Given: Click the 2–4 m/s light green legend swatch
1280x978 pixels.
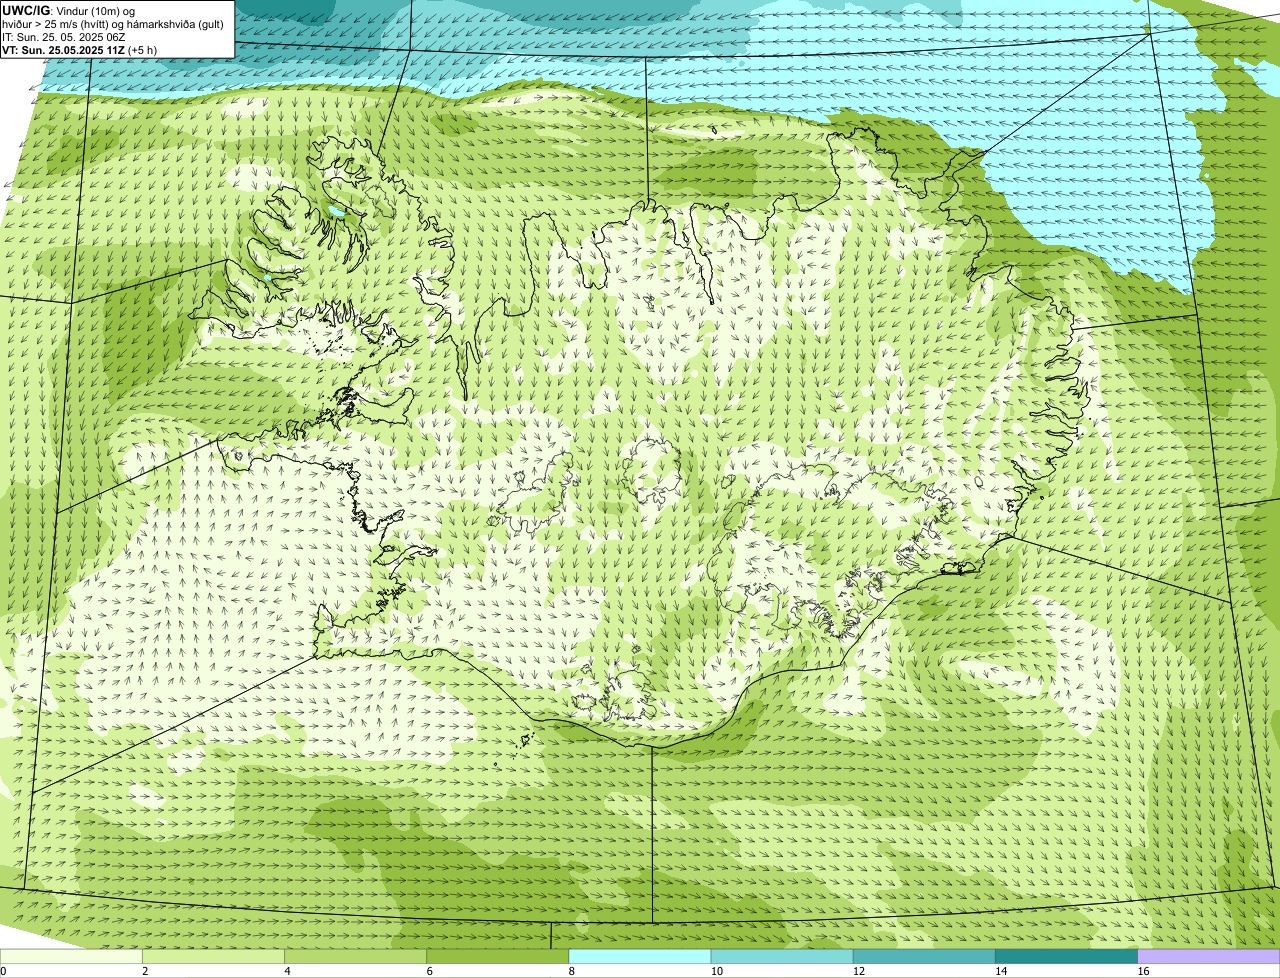Looking at the screenshot, I should click(214, 957).
